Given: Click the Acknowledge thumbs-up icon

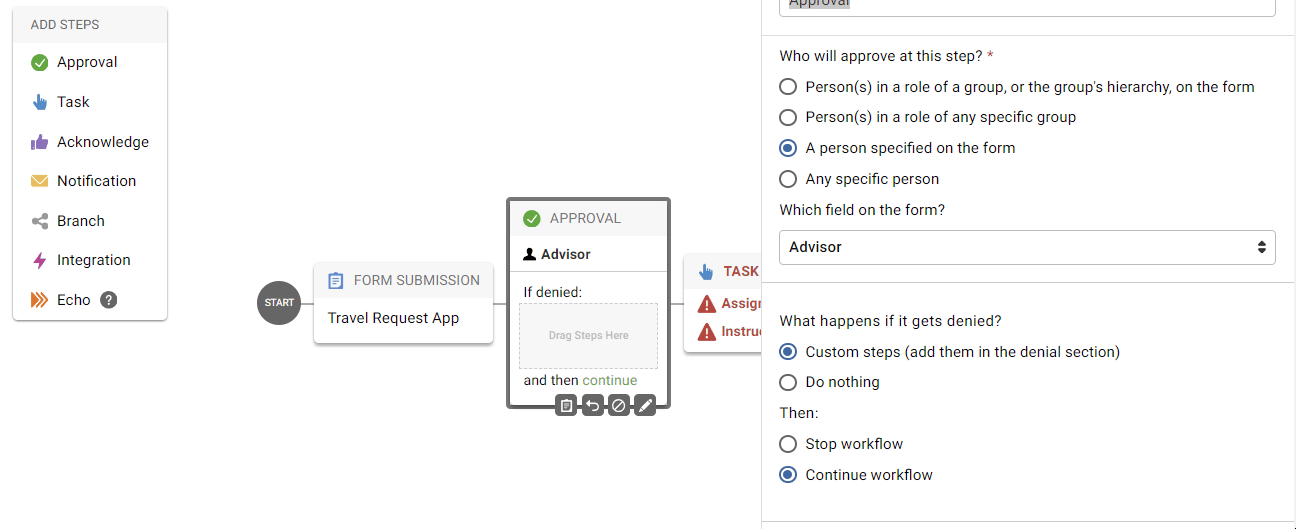Looking at the screenshot, I should (40, 142).
